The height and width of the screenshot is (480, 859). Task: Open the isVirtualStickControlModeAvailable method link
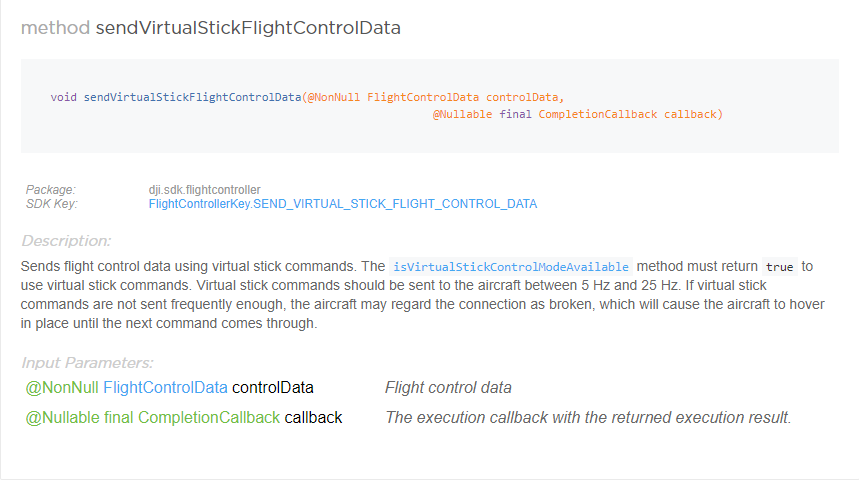click(510, 267)
